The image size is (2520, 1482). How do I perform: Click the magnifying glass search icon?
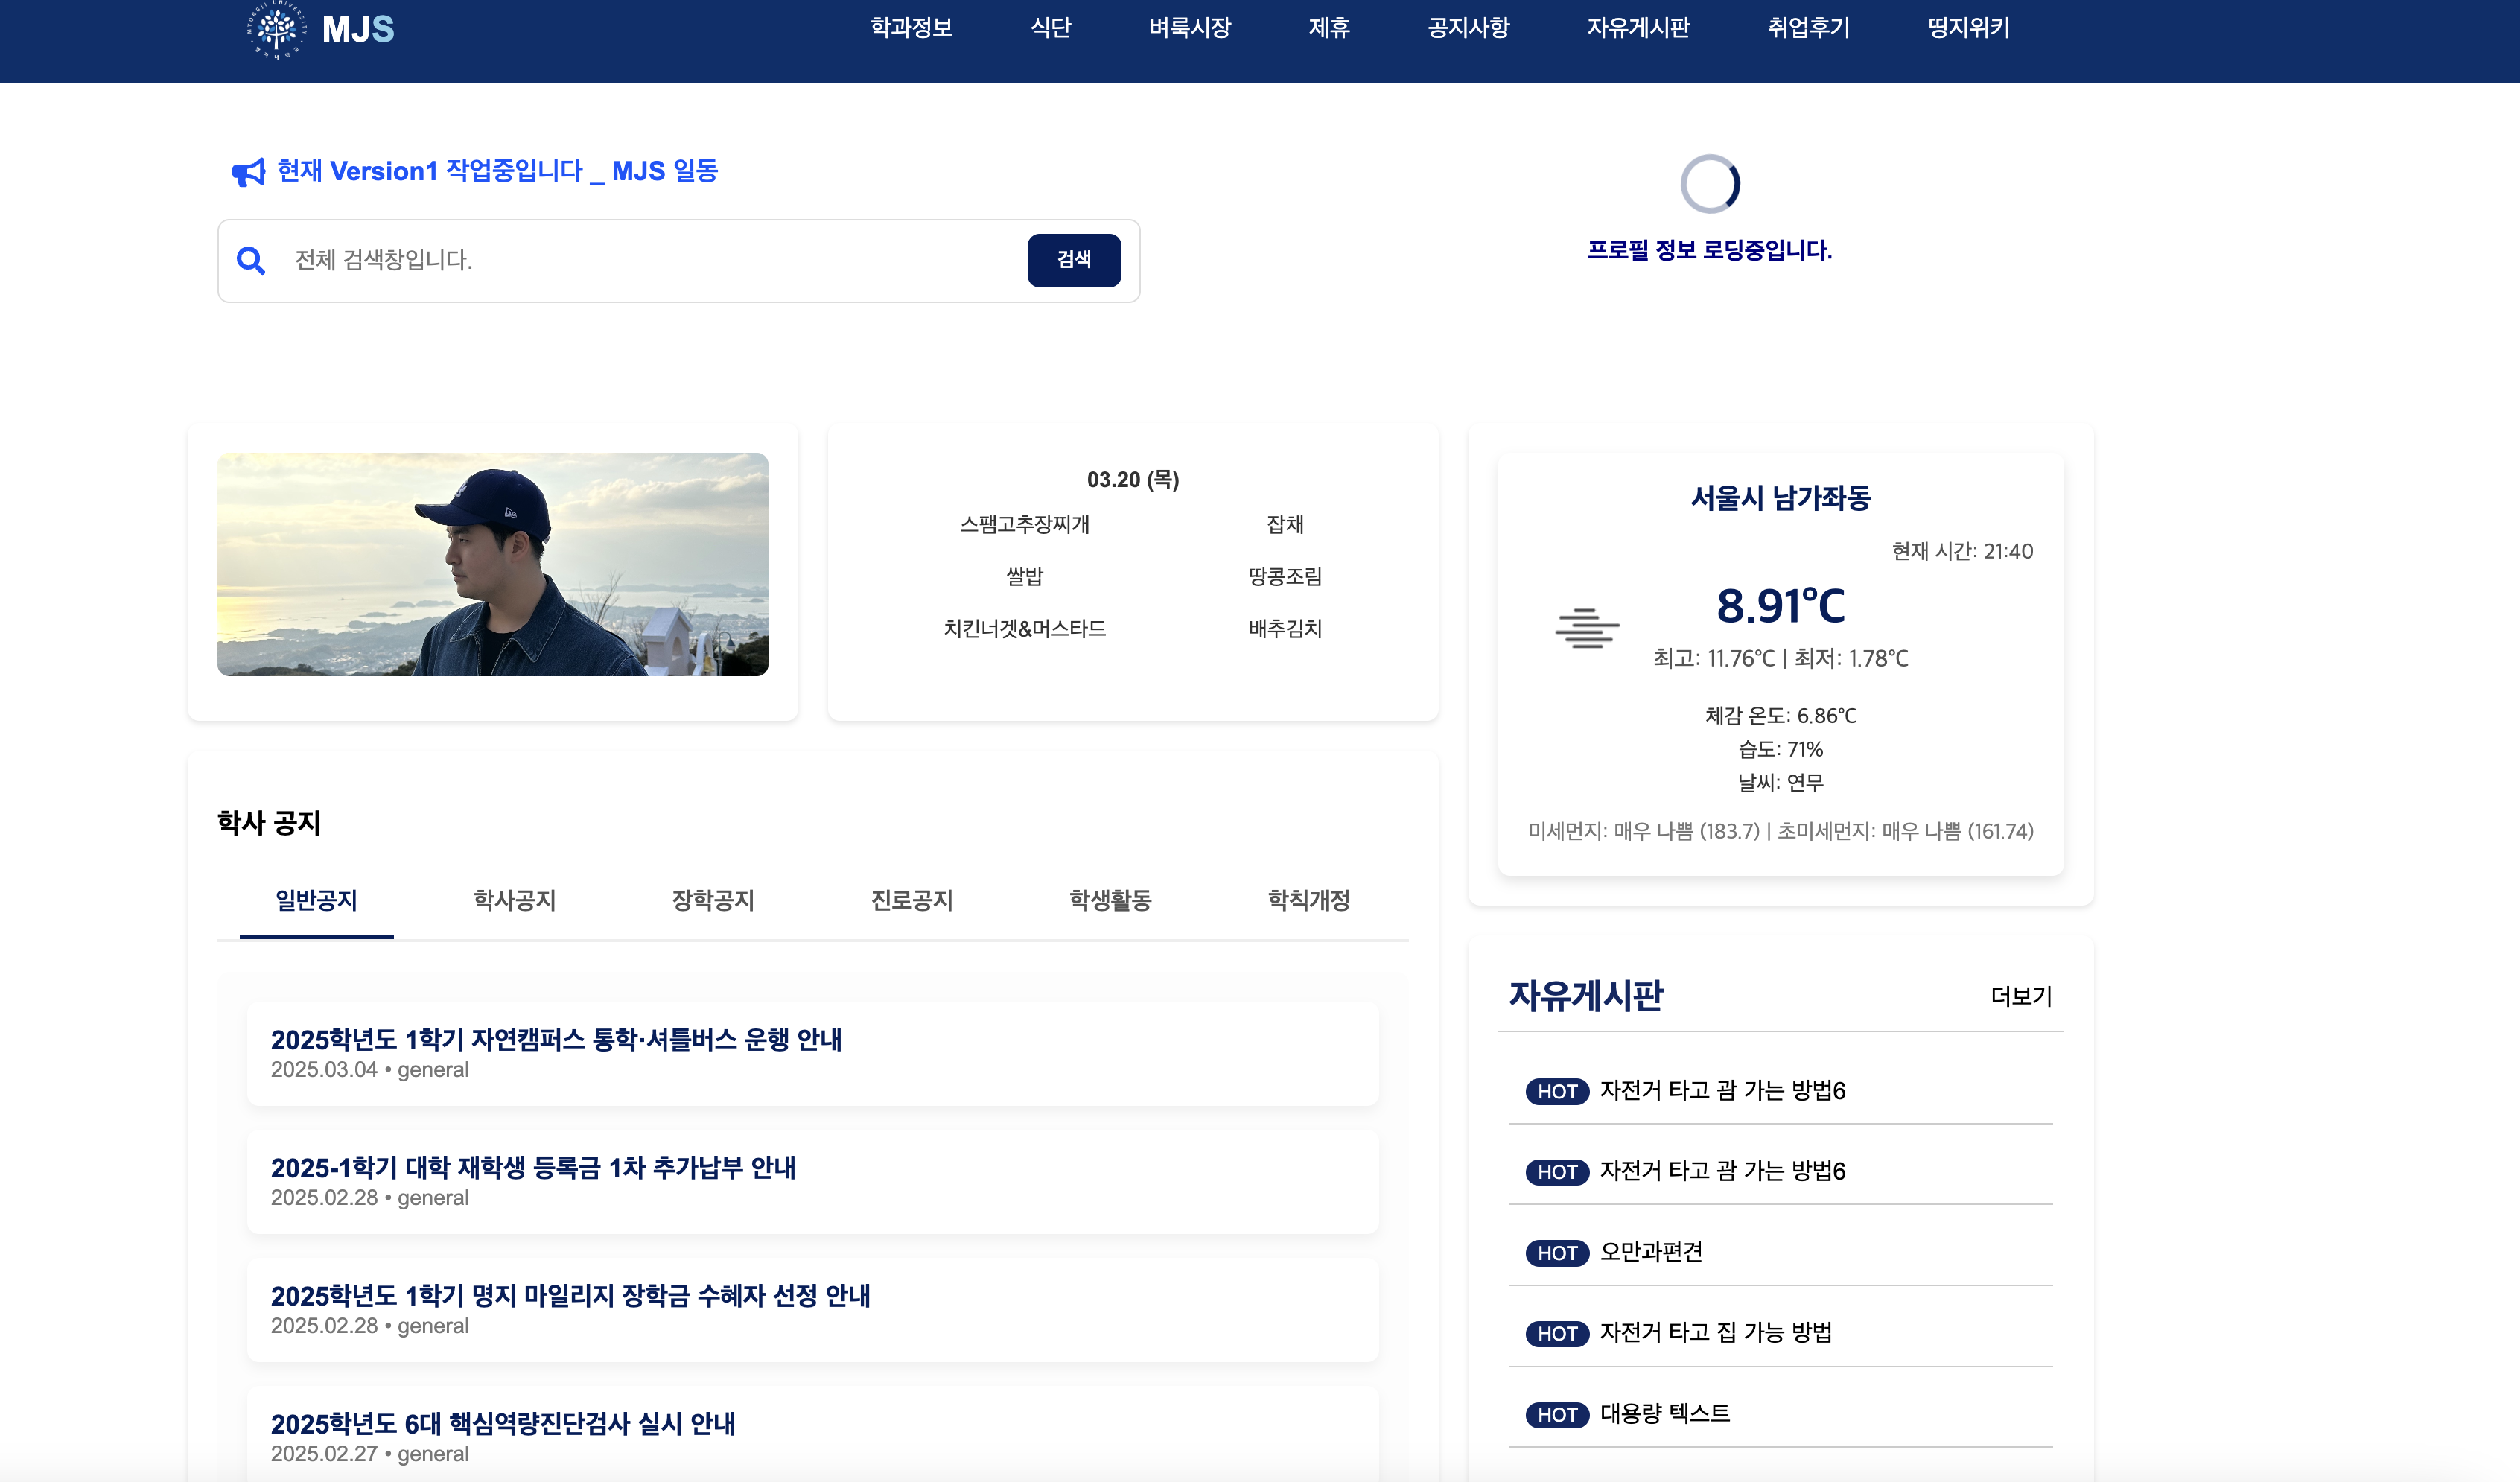[251, 261]
